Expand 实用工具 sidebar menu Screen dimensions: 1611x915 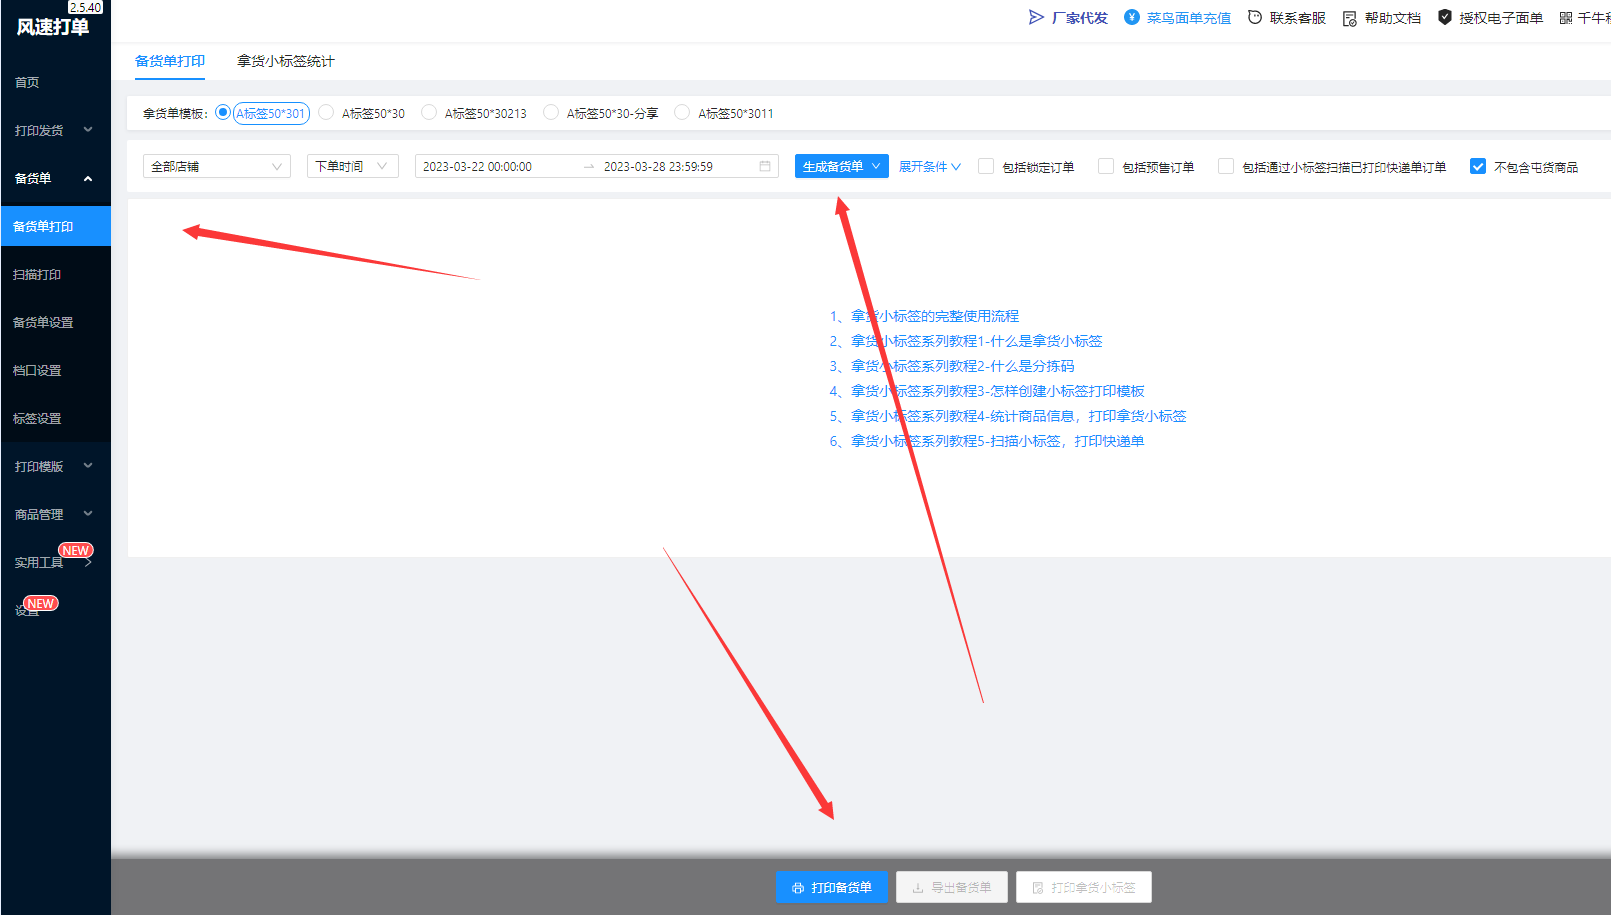[x=55, y=562]
